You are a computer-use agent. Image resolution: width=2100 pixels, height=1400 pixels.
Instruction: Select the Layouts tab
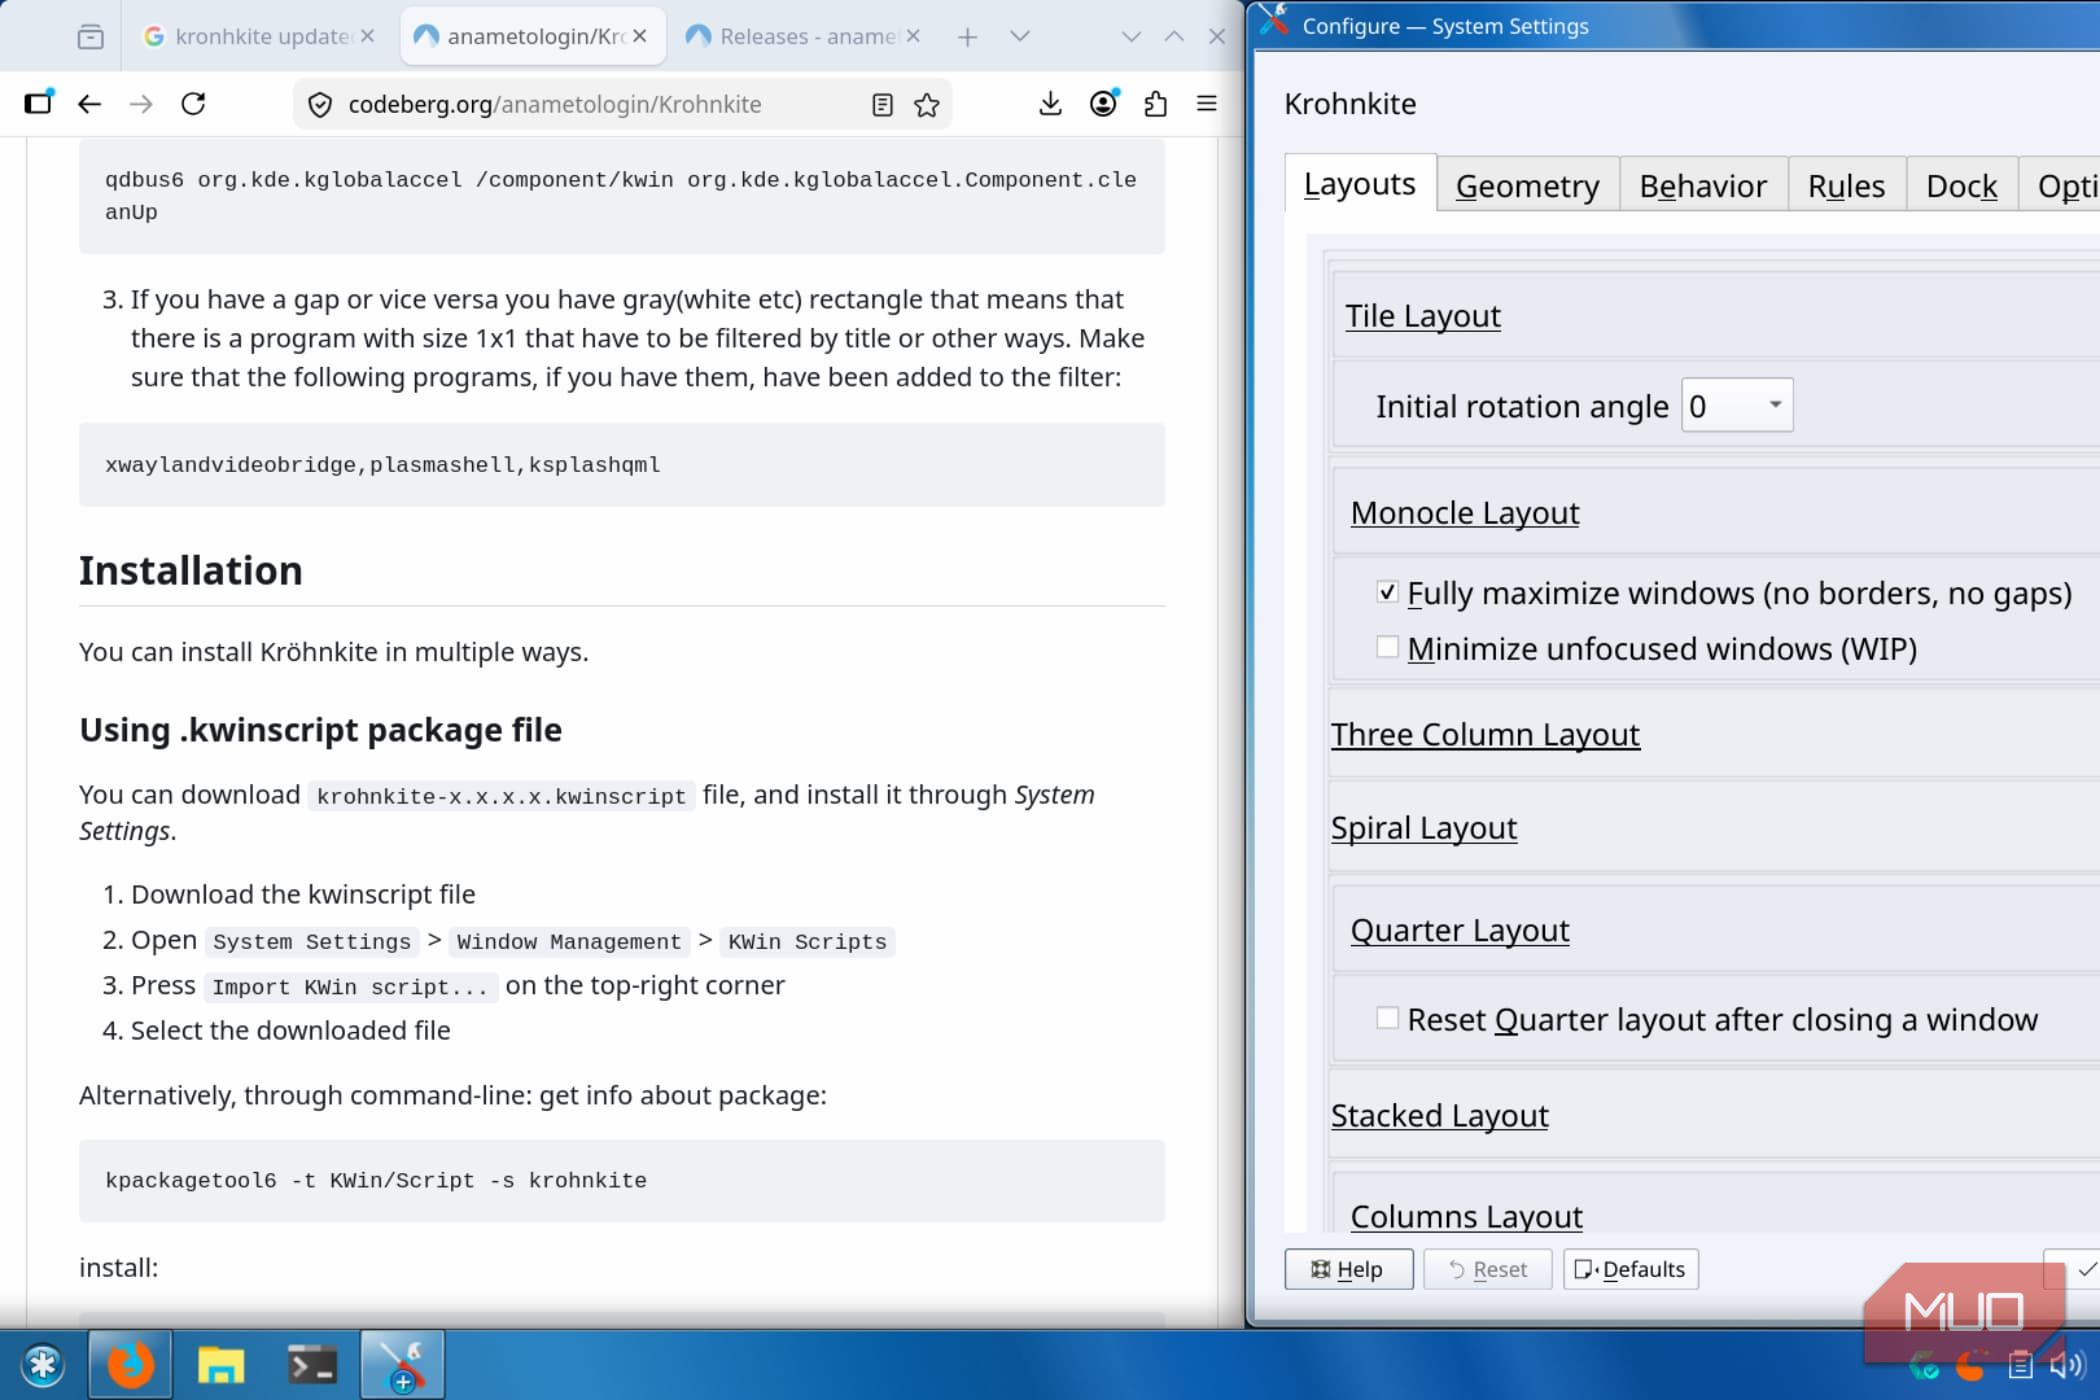(1360, 184)
